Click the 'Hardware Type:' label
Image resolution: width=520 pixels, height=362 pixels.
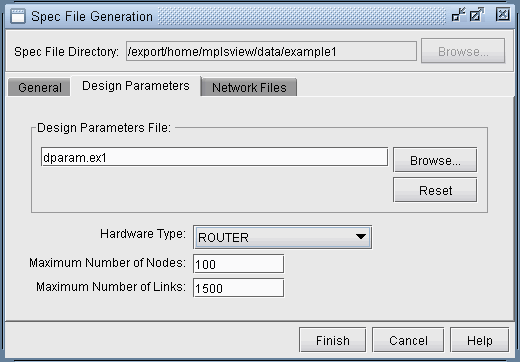click(143, 234)
